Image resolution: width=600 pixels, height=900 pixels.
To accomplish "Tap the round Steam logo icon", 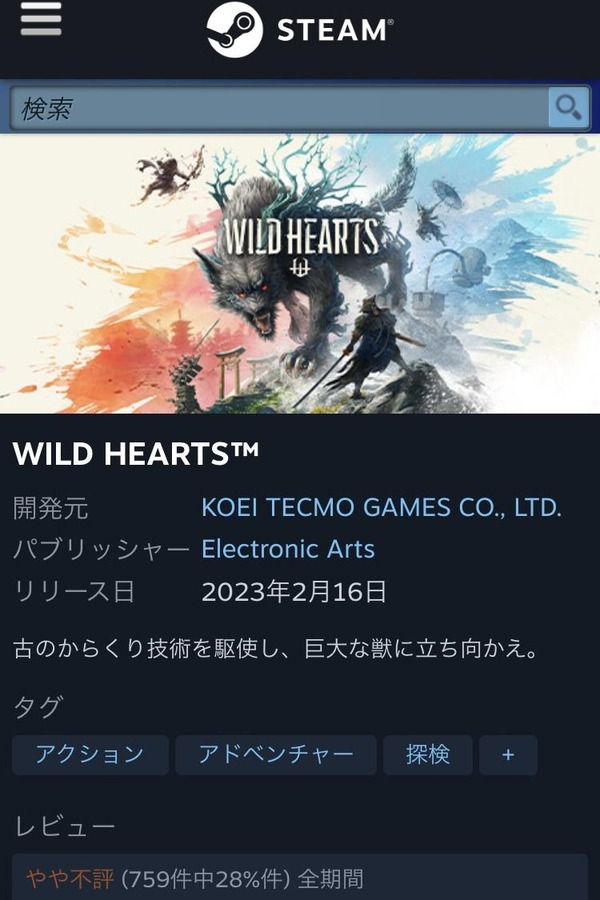I will pos(234,29).
